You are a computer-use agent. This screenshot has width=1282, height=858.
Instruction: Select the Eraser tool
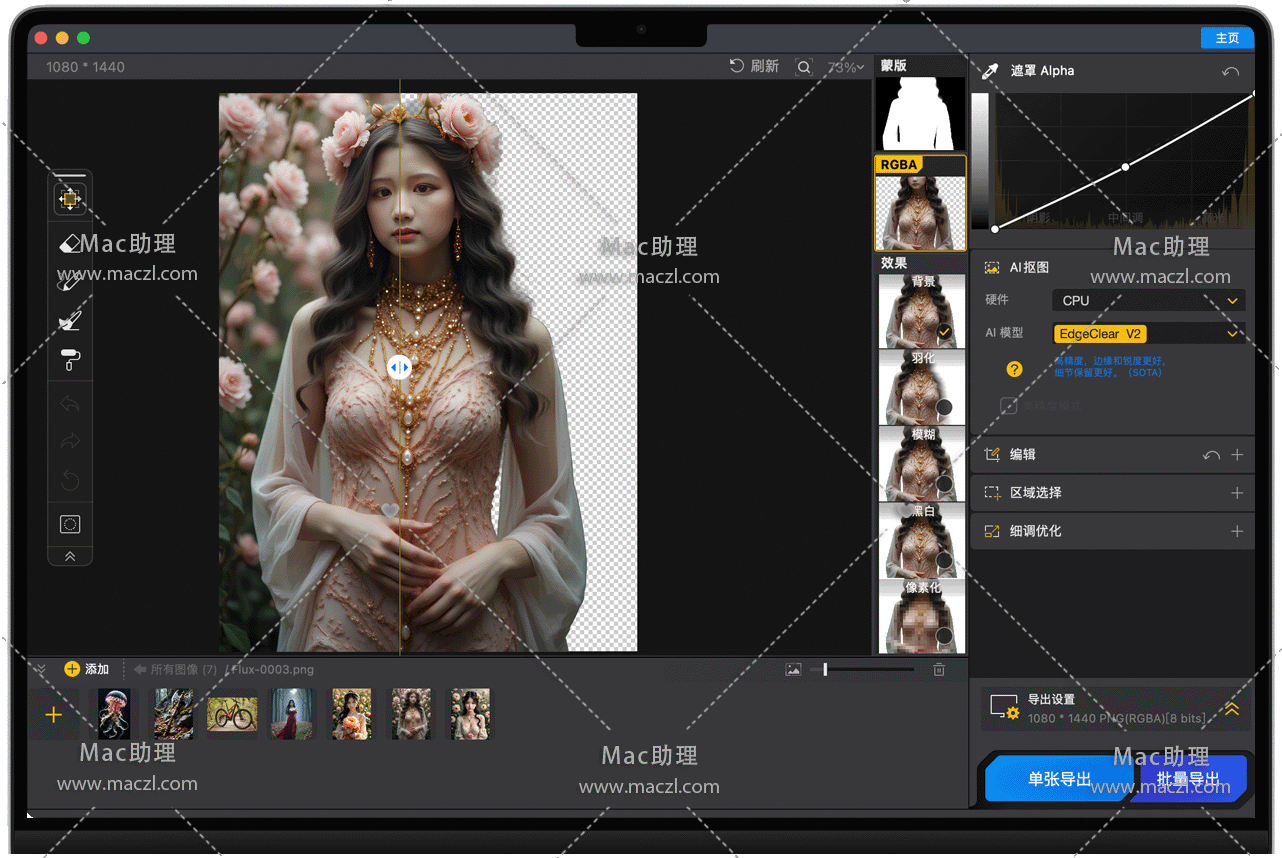coord(70,244)
